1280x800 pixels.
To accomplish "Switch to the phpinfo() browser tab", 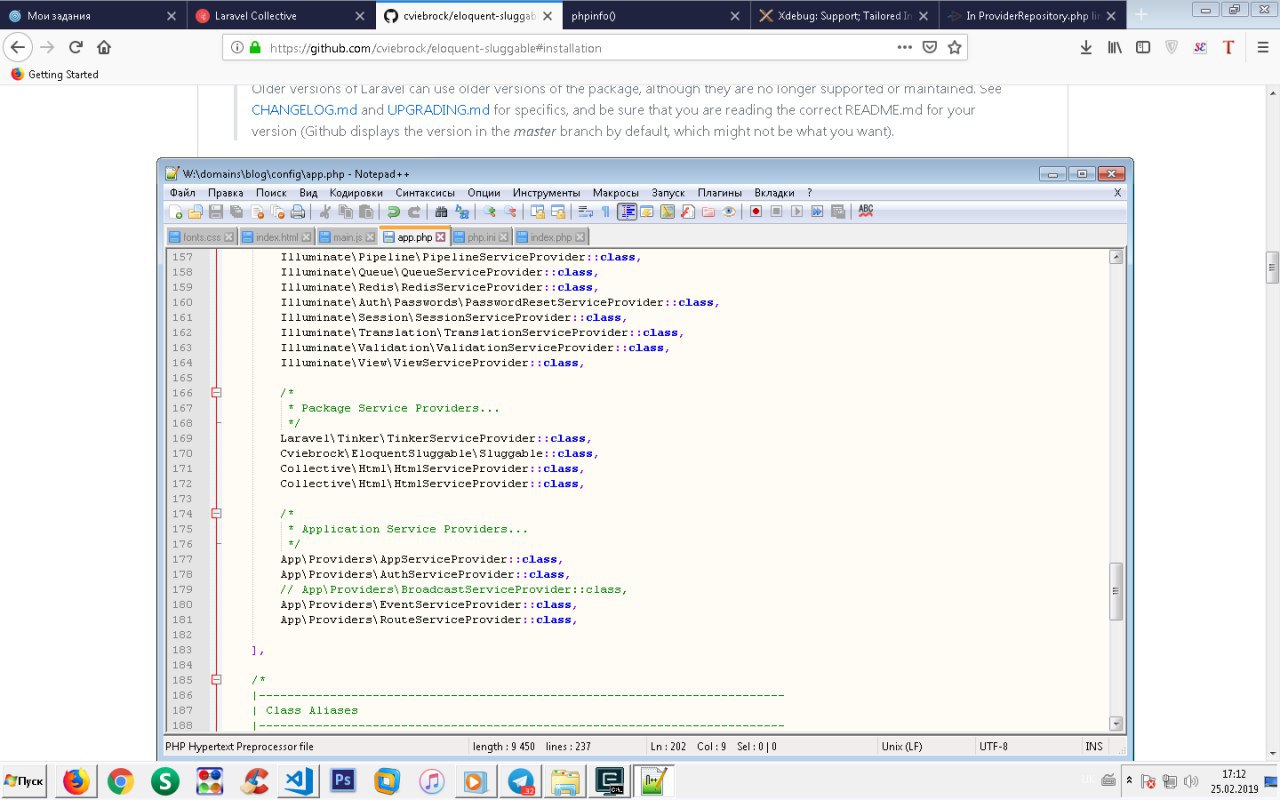I will coord(656,15).
